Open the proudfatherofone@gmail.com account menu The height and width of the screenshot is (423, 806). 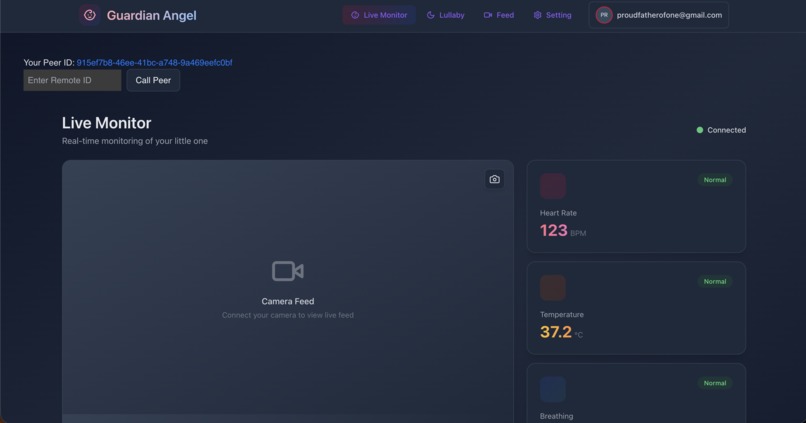(x=658, y=15)
